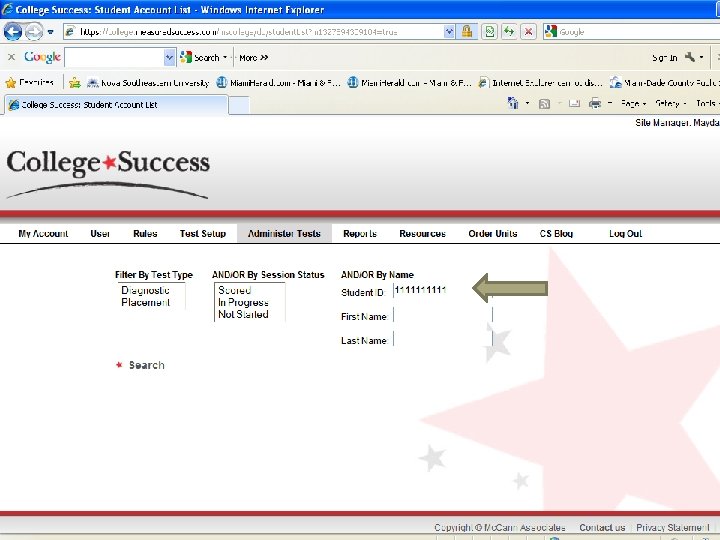Click the Print icon in command bar

click(595, 103)
